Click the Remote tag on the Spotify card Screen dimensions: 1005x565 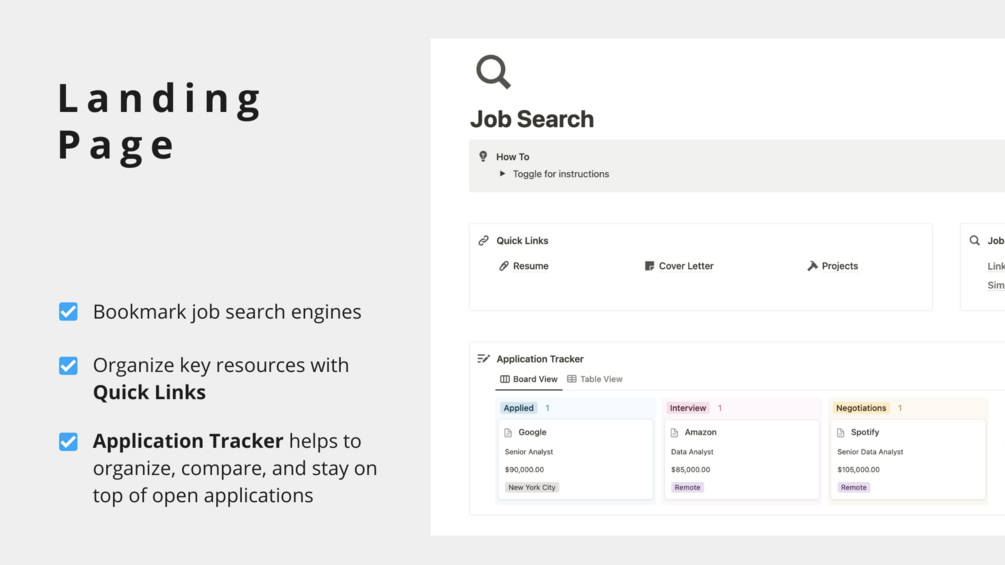(x=853, y=488)
